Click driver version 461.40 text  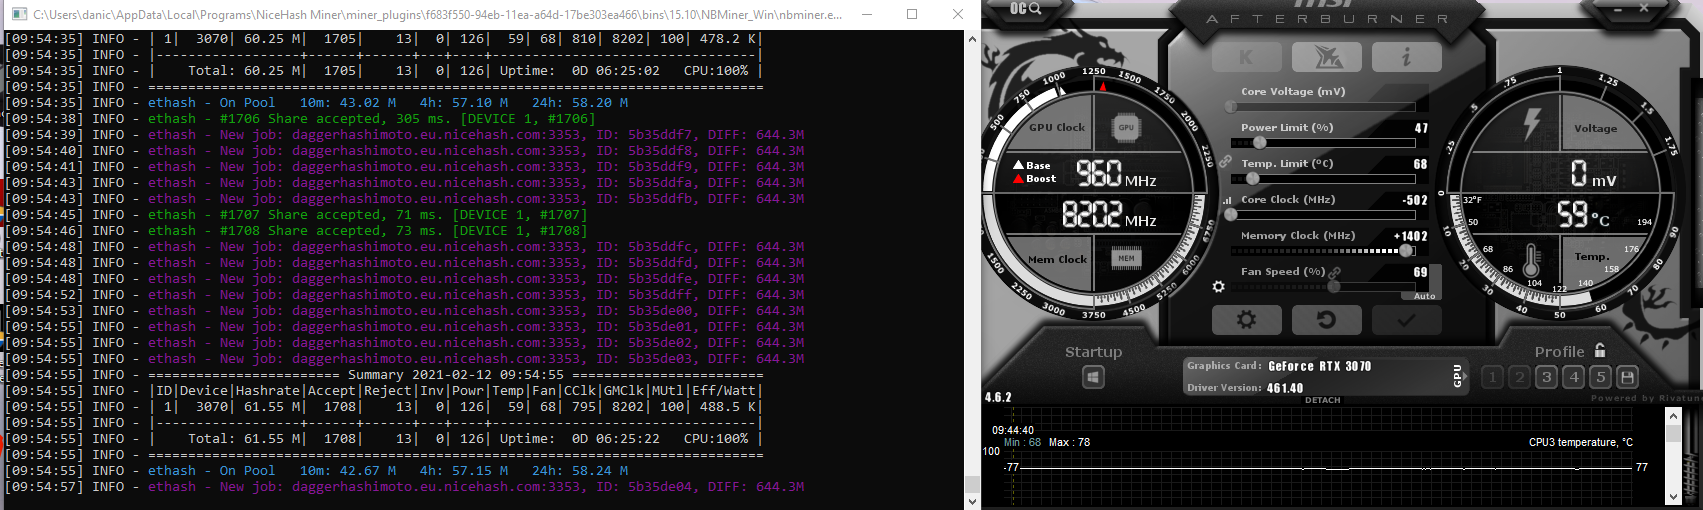tap(1285, 388)
